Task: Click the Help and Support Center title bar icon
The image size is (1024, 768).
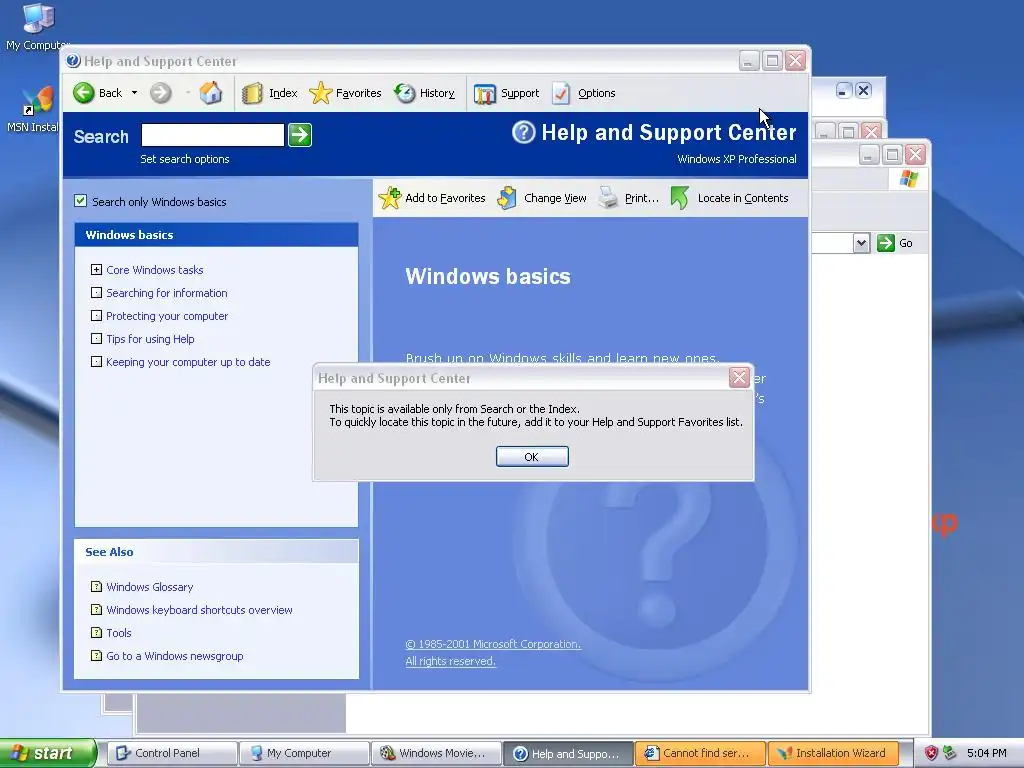Action: (73, 61)
